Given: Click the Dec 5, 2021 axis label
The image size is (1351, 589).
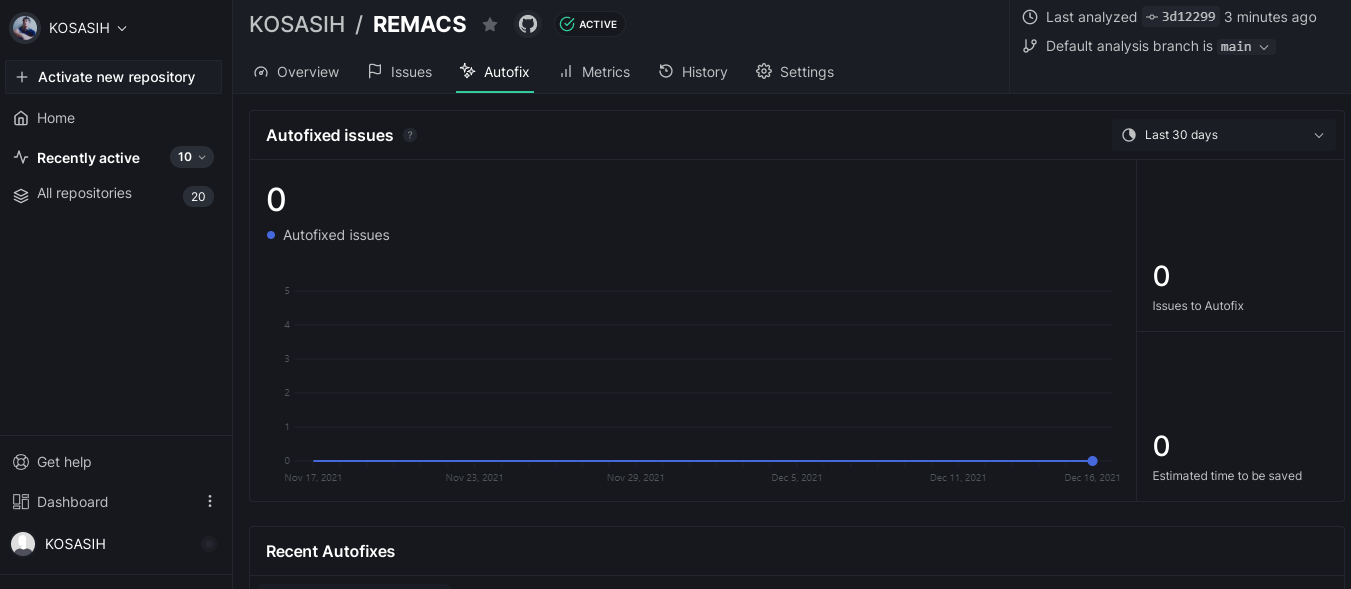Looking at the screenshot, I should (797, 478).
